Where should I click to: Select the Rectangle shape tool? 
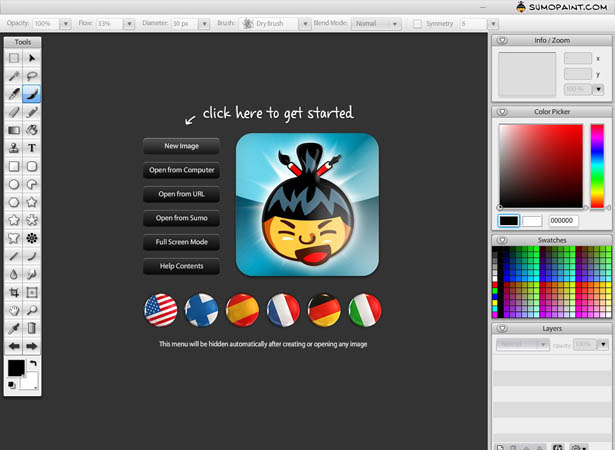[14, 166]
